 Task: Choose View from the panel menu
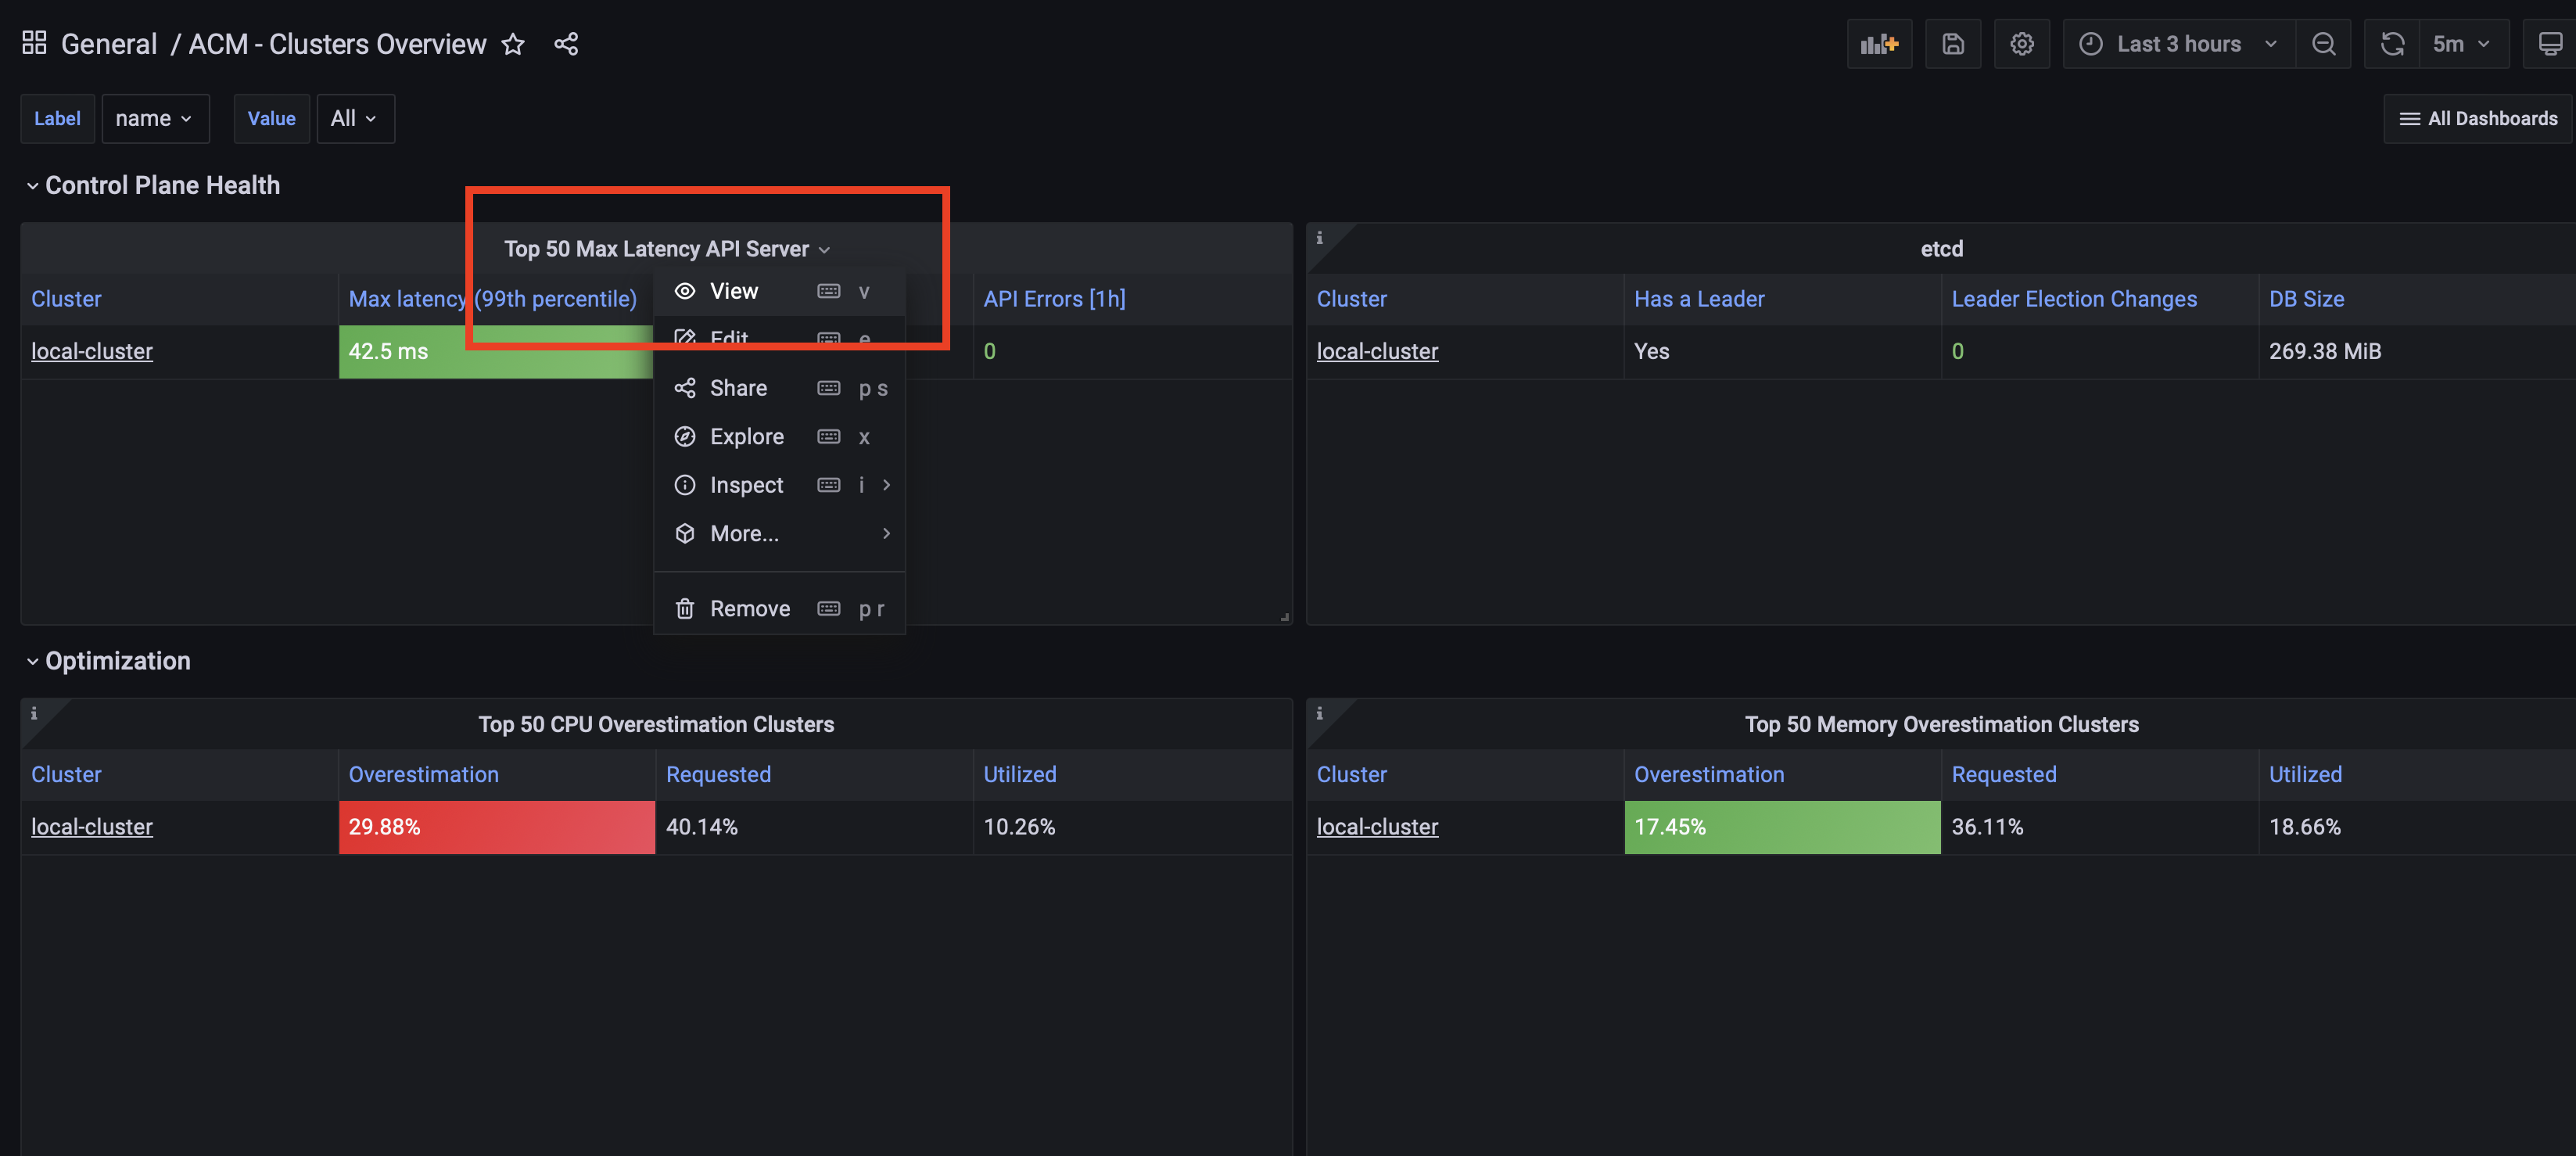[x=779, y=291]
